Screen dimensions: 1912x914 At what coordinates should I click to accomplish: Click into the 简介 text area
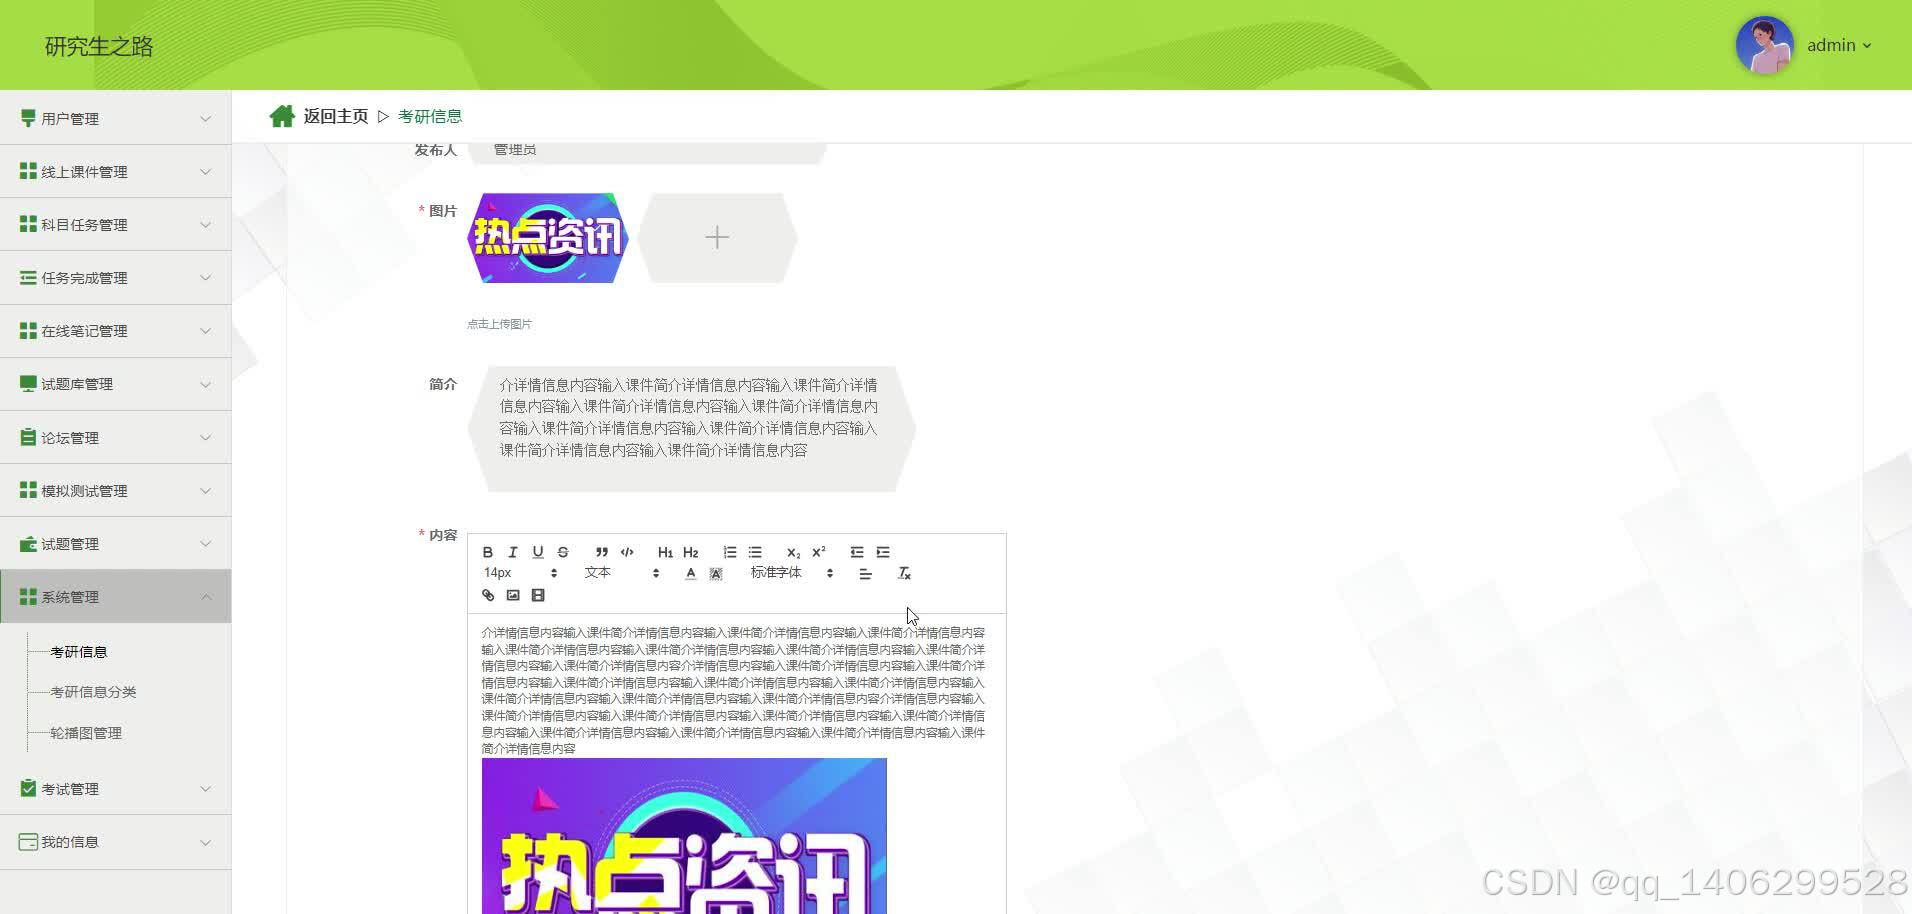691,428
